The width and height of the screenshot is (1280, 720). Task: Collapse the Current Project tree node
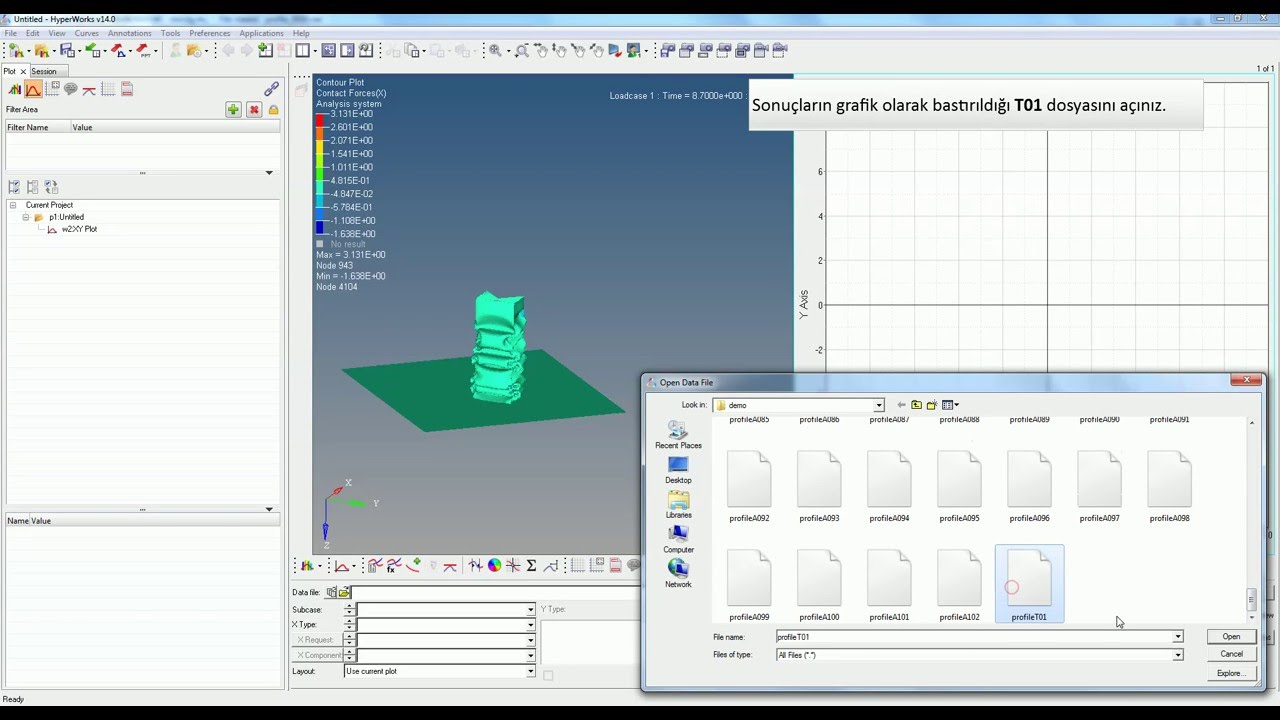click(x=13, y=205)
